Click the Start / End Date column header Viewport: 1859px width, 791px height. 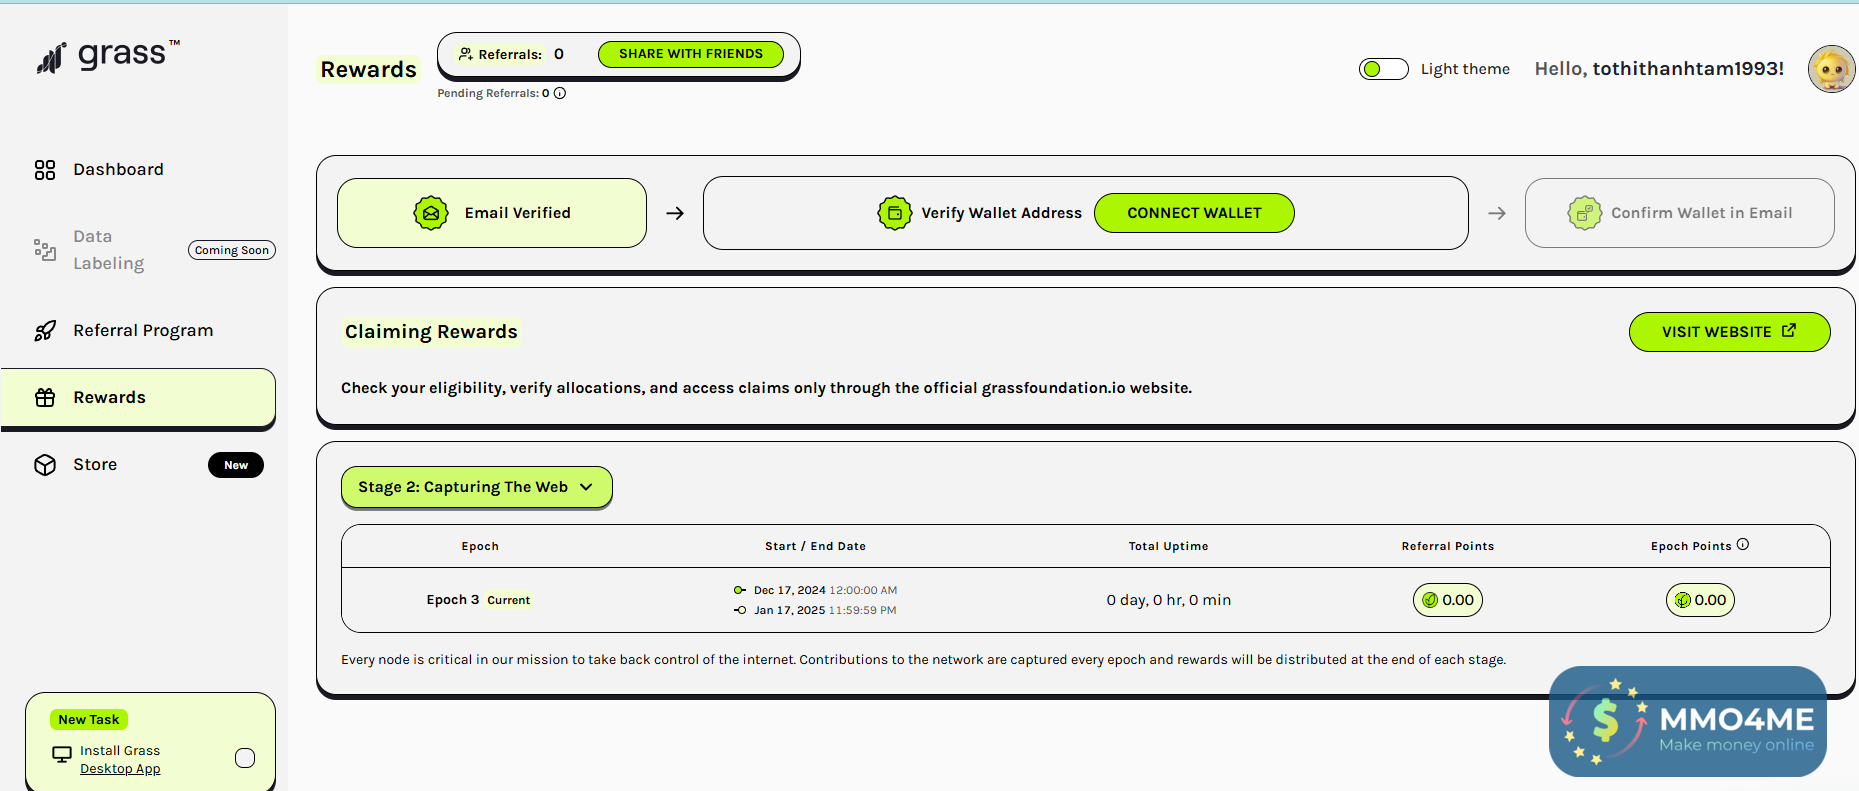816,546
